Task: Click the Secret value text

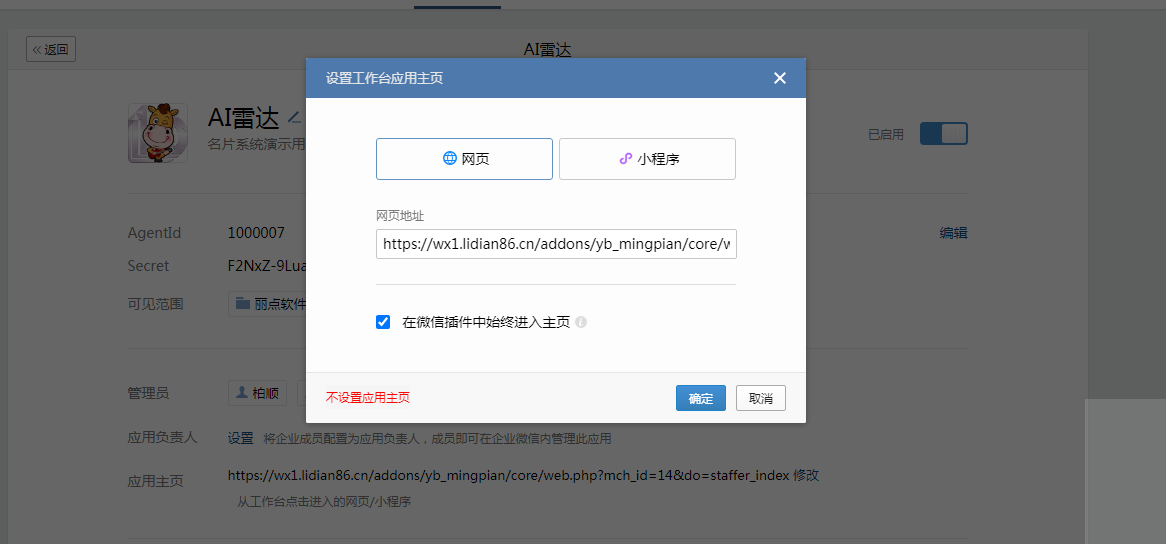Action: point(266,265)
